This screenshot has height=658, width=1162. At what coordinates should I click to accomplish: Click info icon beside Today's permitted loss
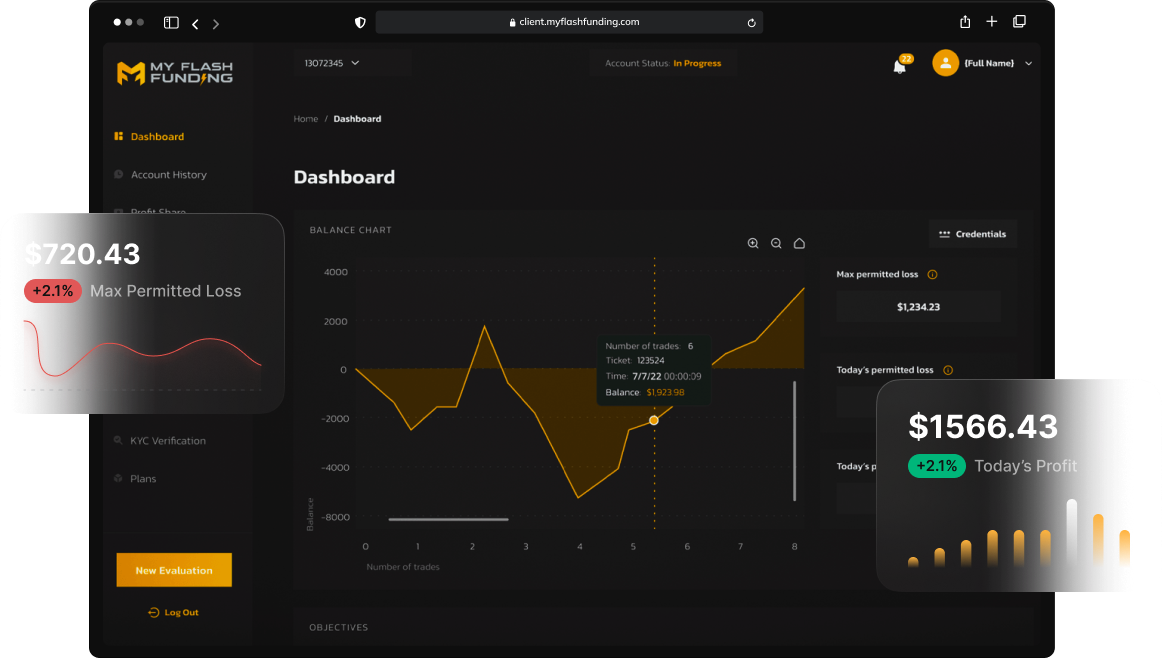tap(948, 370)
